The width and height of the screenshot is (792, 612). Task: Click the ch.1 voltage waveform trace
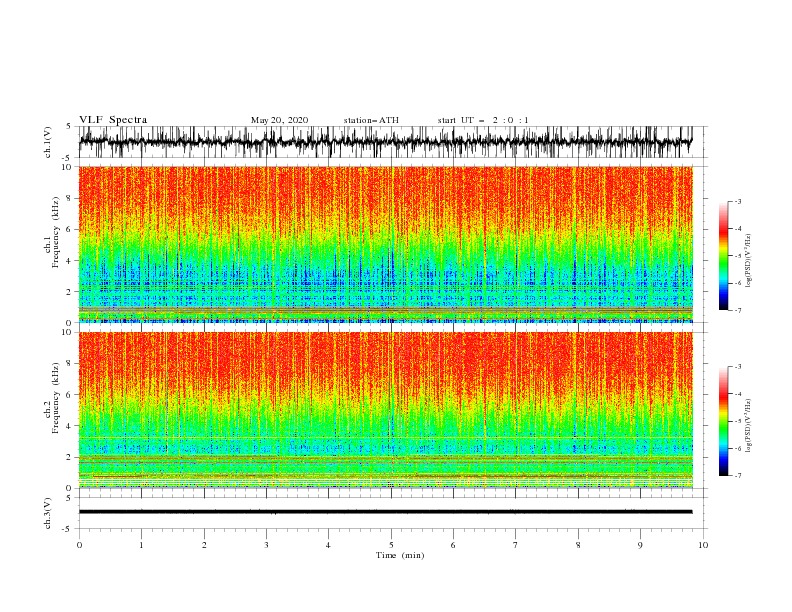(385, 142)
